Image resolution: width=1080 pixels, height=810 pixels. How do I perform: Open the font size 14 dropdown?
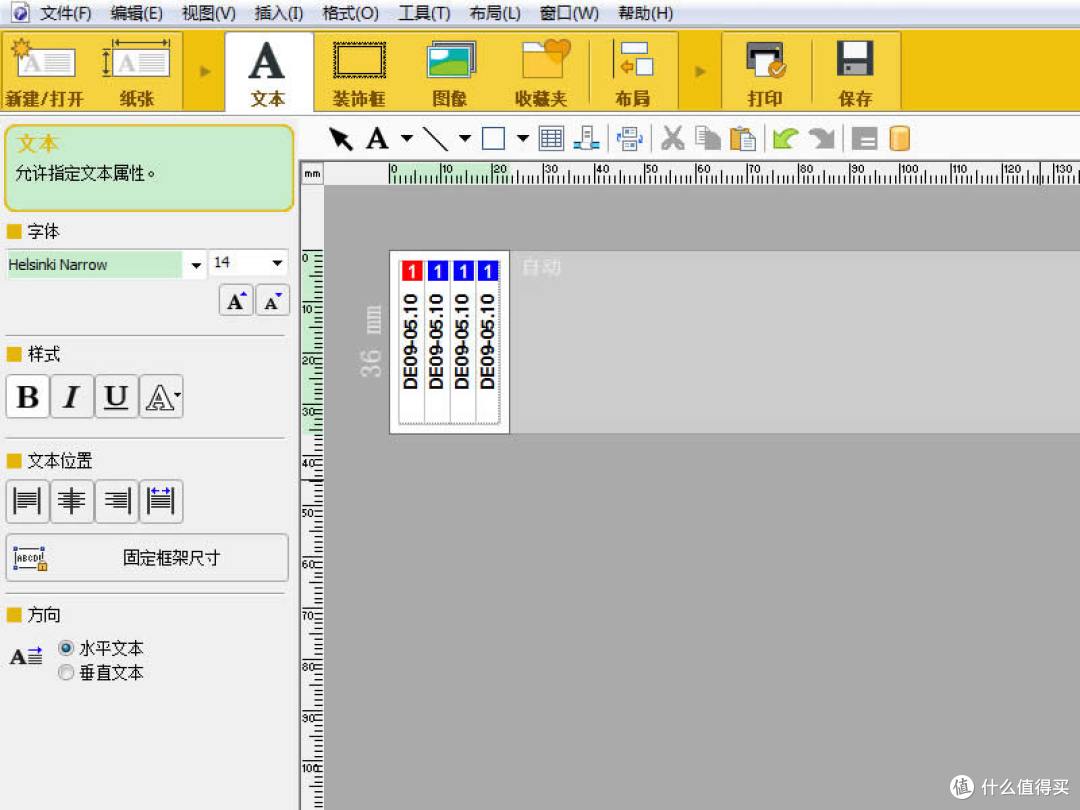277,263
